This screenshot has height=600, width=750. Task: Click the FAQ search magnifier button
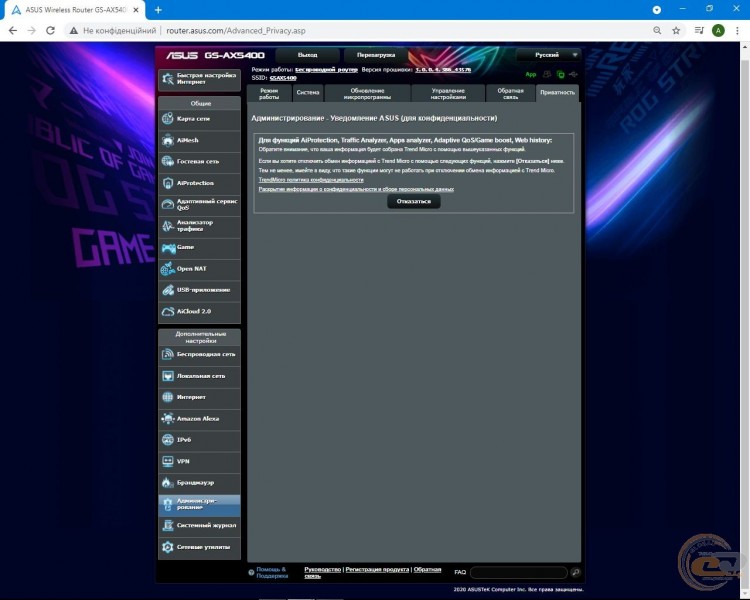(x=575, y=572)
